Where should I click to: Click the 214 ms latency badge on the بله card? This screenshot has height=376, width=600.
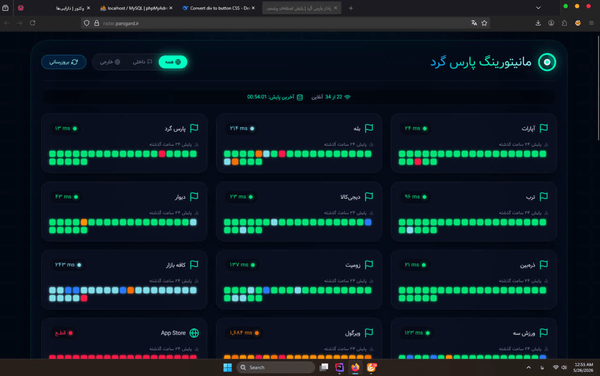tap(242, 129)
